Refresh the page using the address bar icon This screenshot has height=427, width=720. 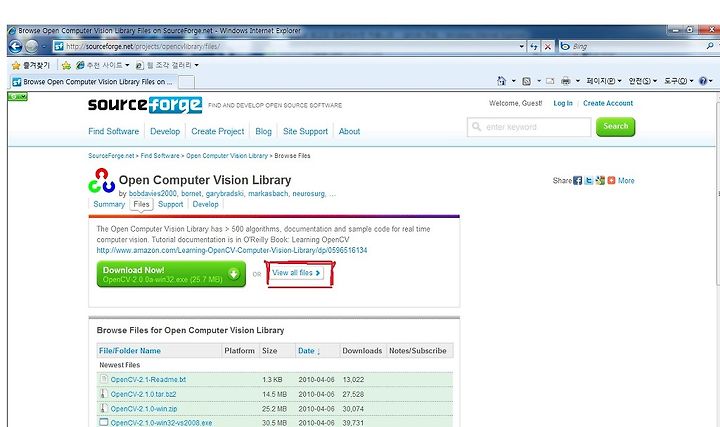[x=534, y=46]
